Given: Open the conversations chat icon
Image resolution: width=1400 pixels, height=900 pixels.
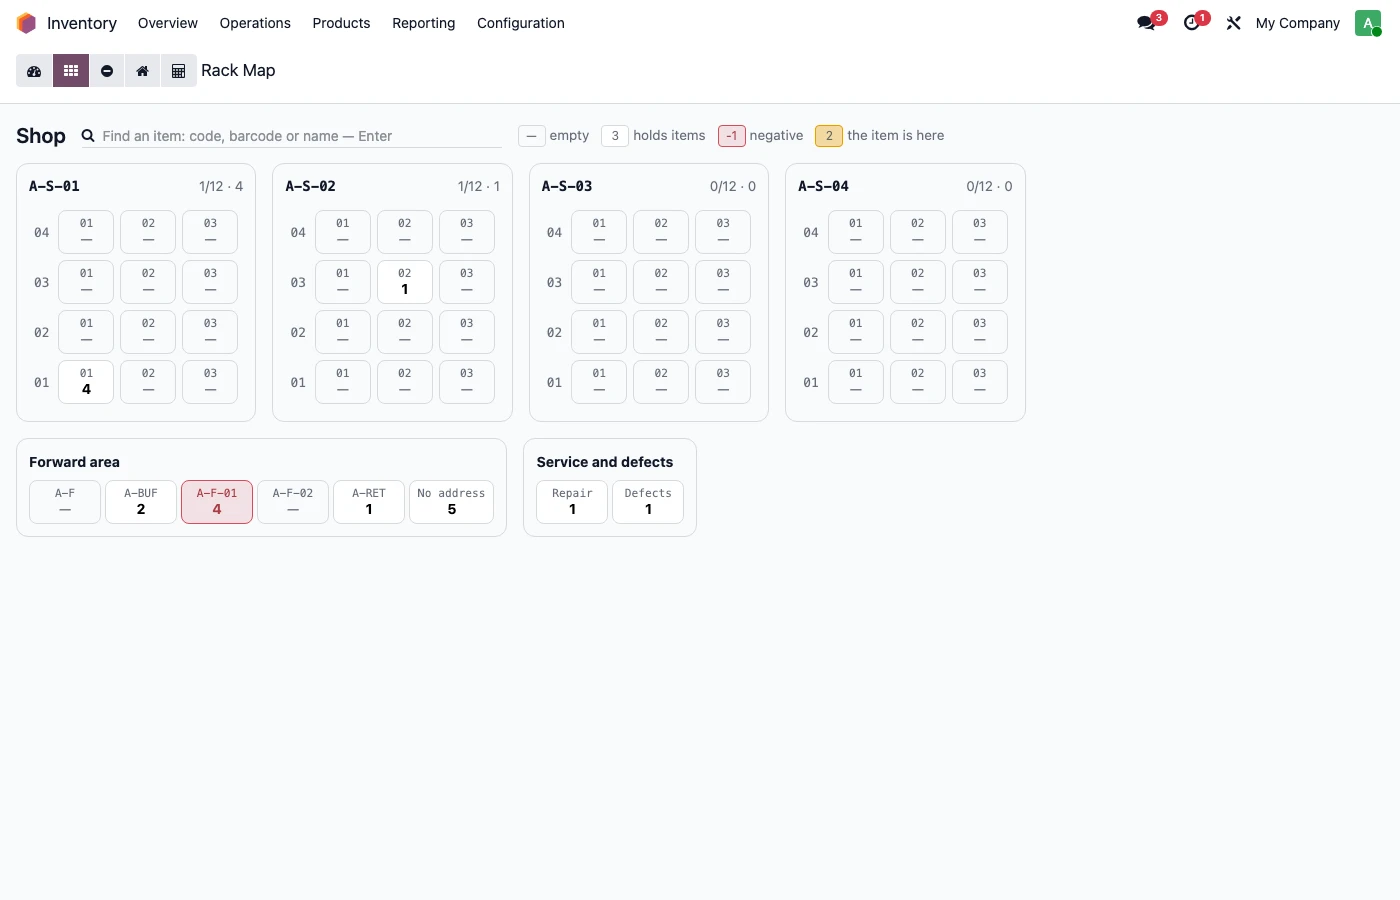Looking at the screenshot, I should tap(1146, 23).
